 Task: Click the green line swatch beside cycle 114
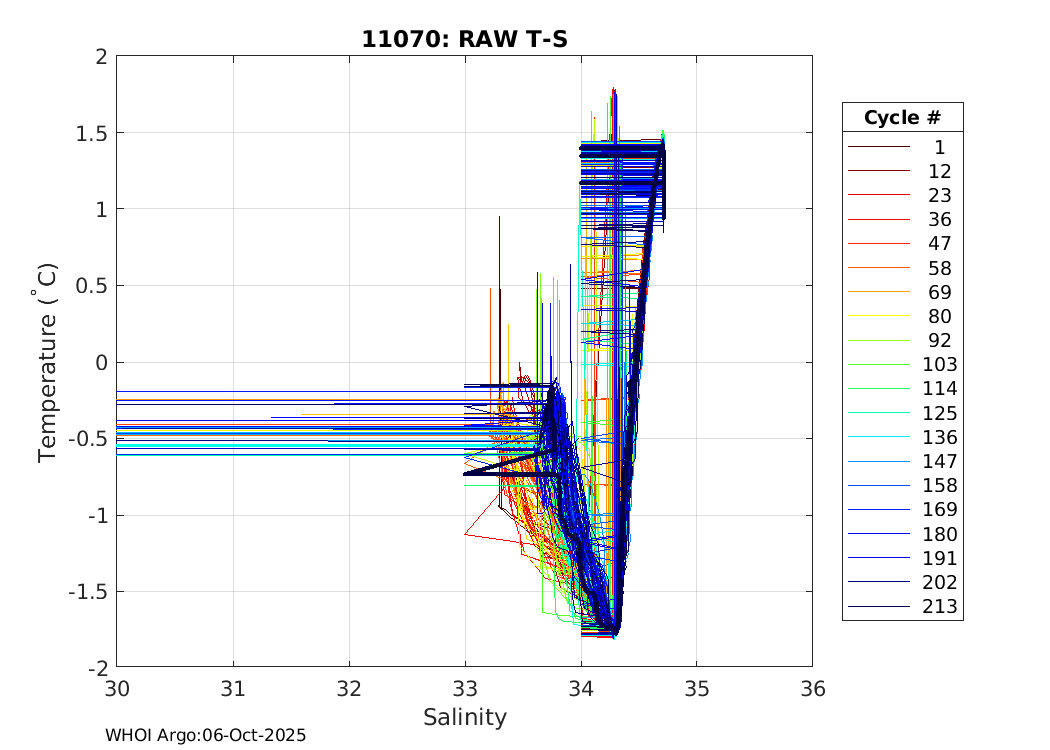[x=878, y=389]
